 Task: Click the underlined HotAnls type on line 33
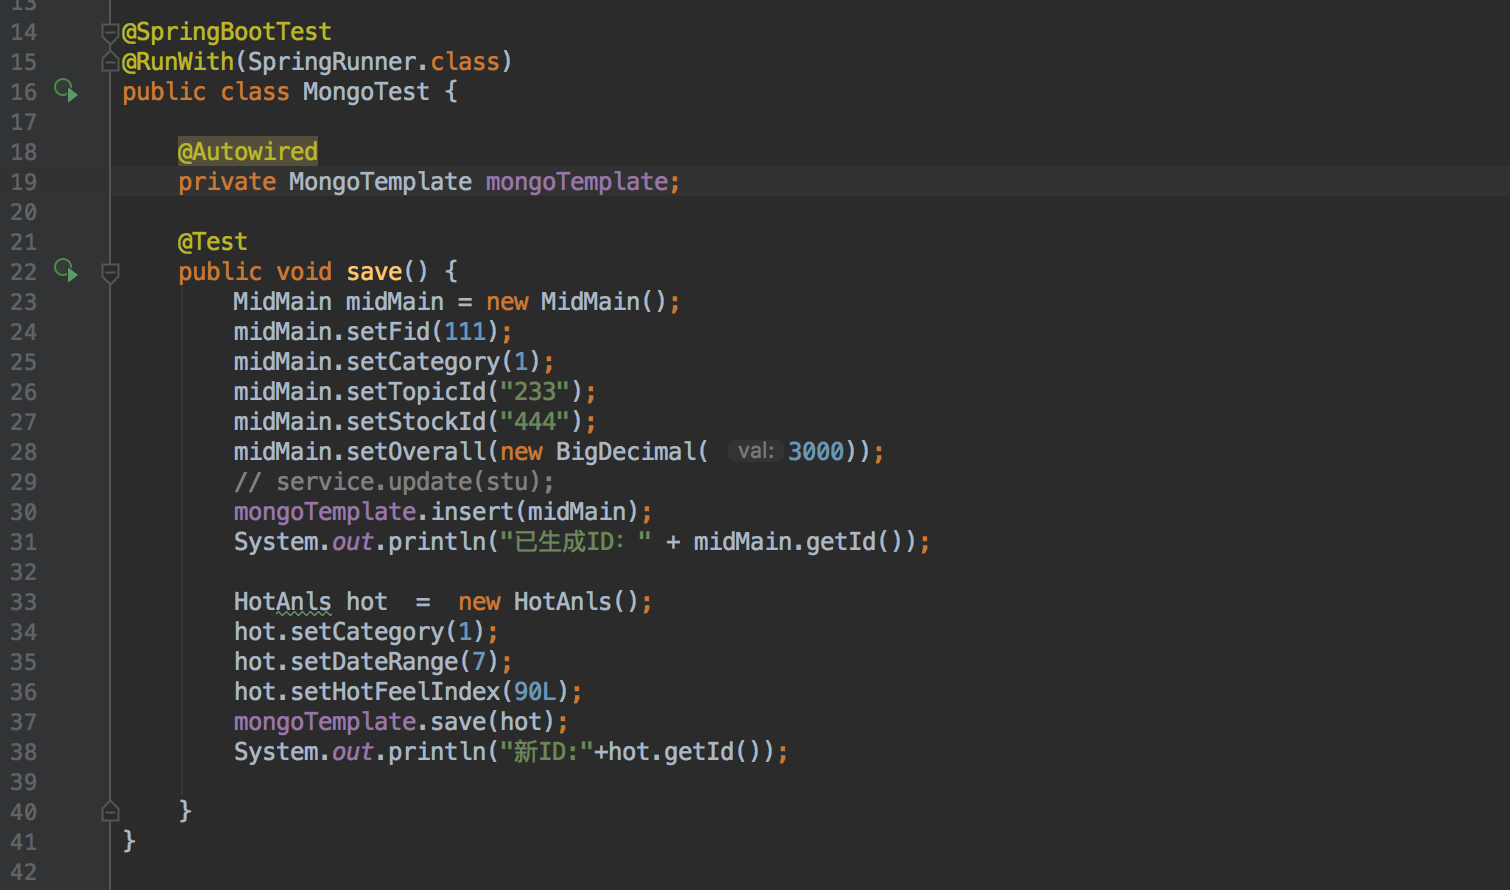[283, 602]
